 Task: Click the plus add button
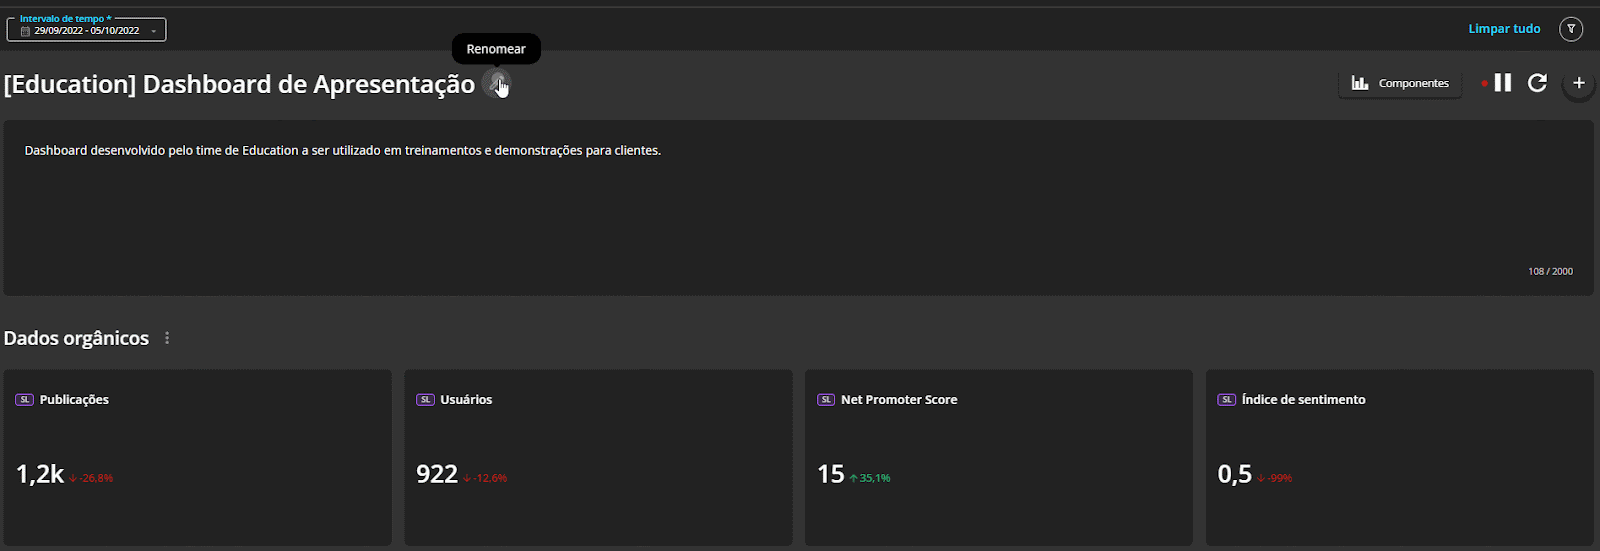coord(1579,83)
